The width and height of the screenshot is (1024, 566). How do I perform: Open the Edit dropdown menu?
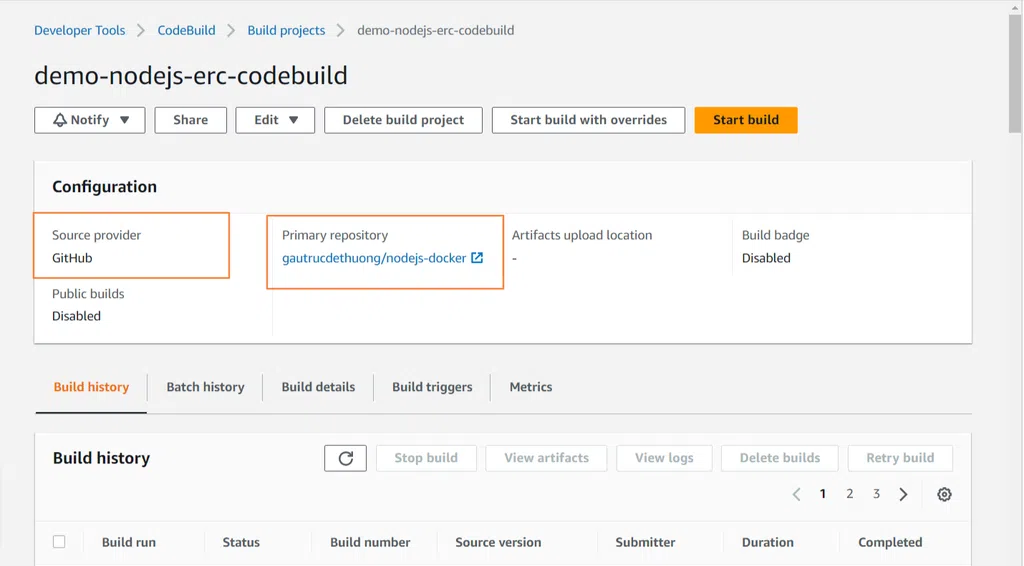[x=275, y=120]
